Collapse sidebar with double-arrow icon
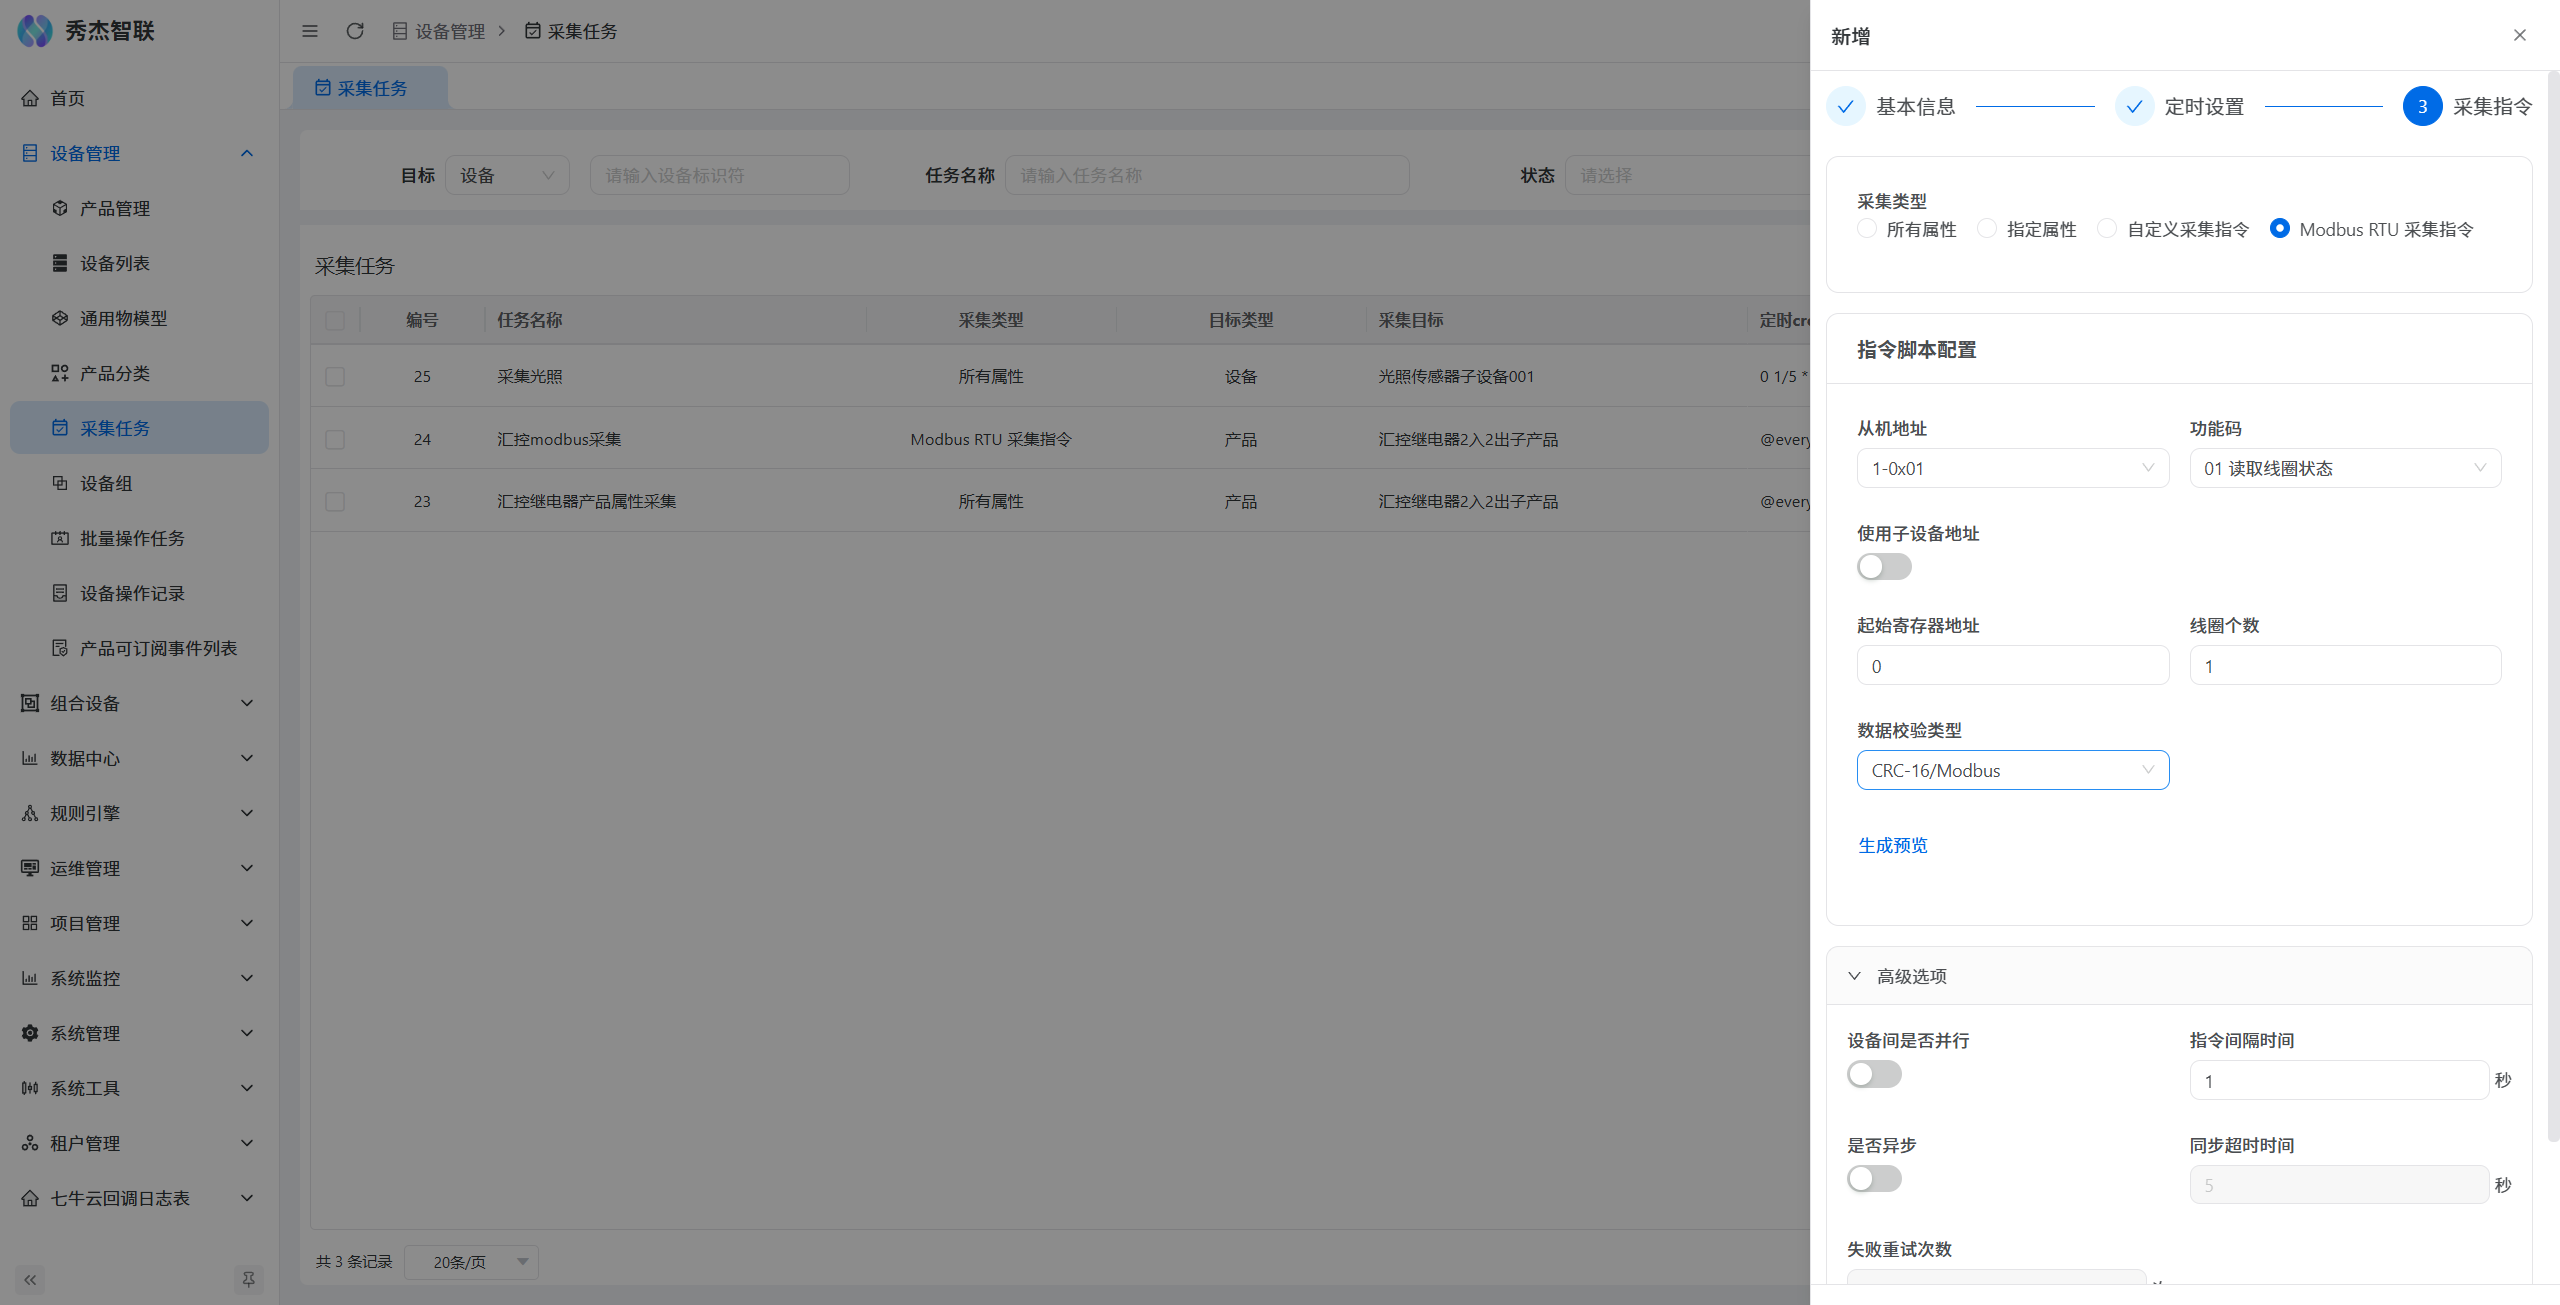 (x=30, y=1279)
